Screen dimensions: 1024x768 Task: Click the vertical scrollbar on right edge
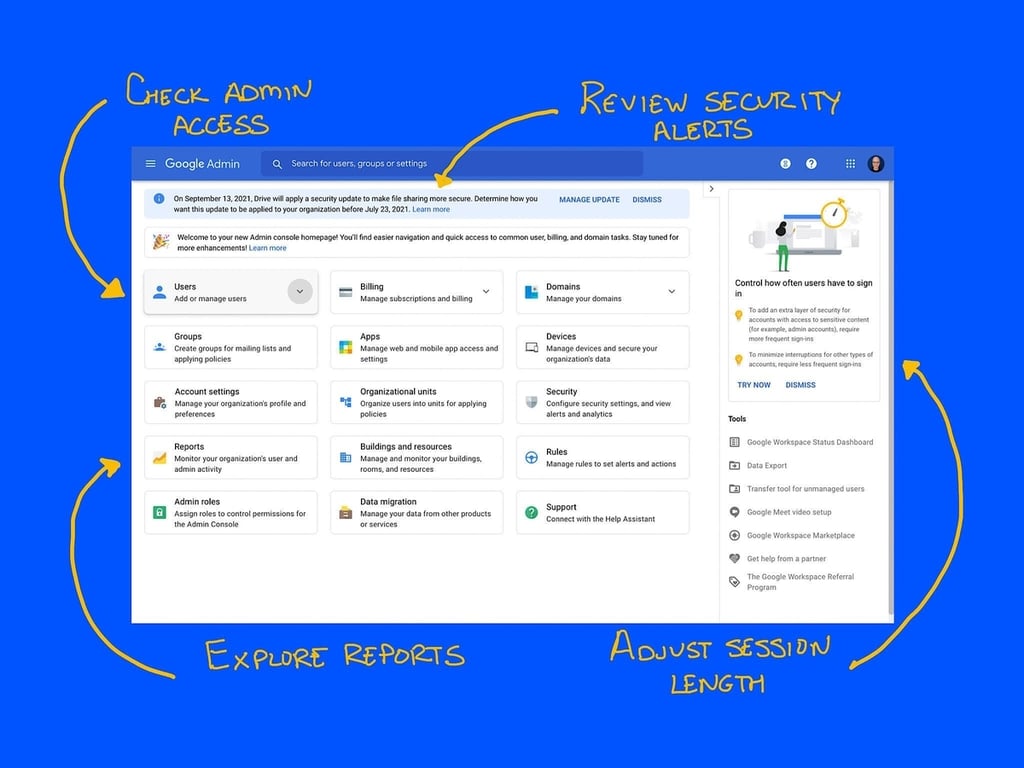click(891, 398)
